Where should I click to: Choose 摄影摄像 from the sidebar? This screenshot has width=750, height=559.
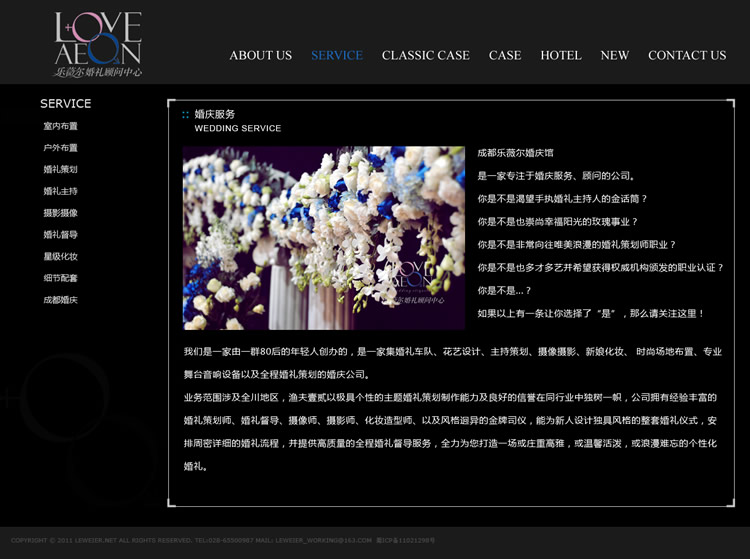(x=60, y=213)
